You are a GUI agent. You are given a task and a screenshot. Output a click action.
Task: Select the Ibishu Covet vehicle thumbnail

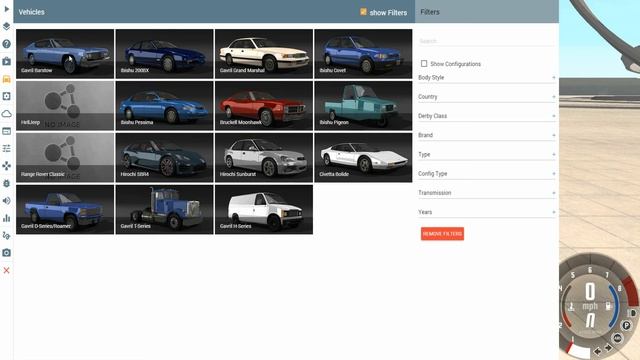coord(363,53)
